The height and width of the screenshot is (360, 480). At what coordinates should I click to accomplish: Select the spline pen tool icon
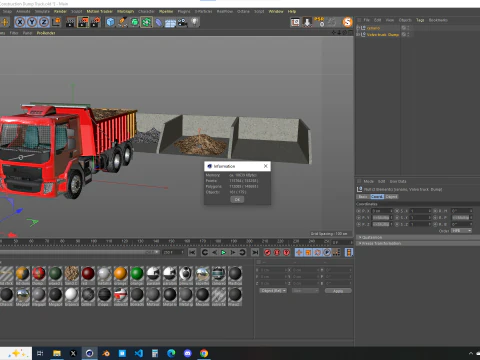[122, 22]
